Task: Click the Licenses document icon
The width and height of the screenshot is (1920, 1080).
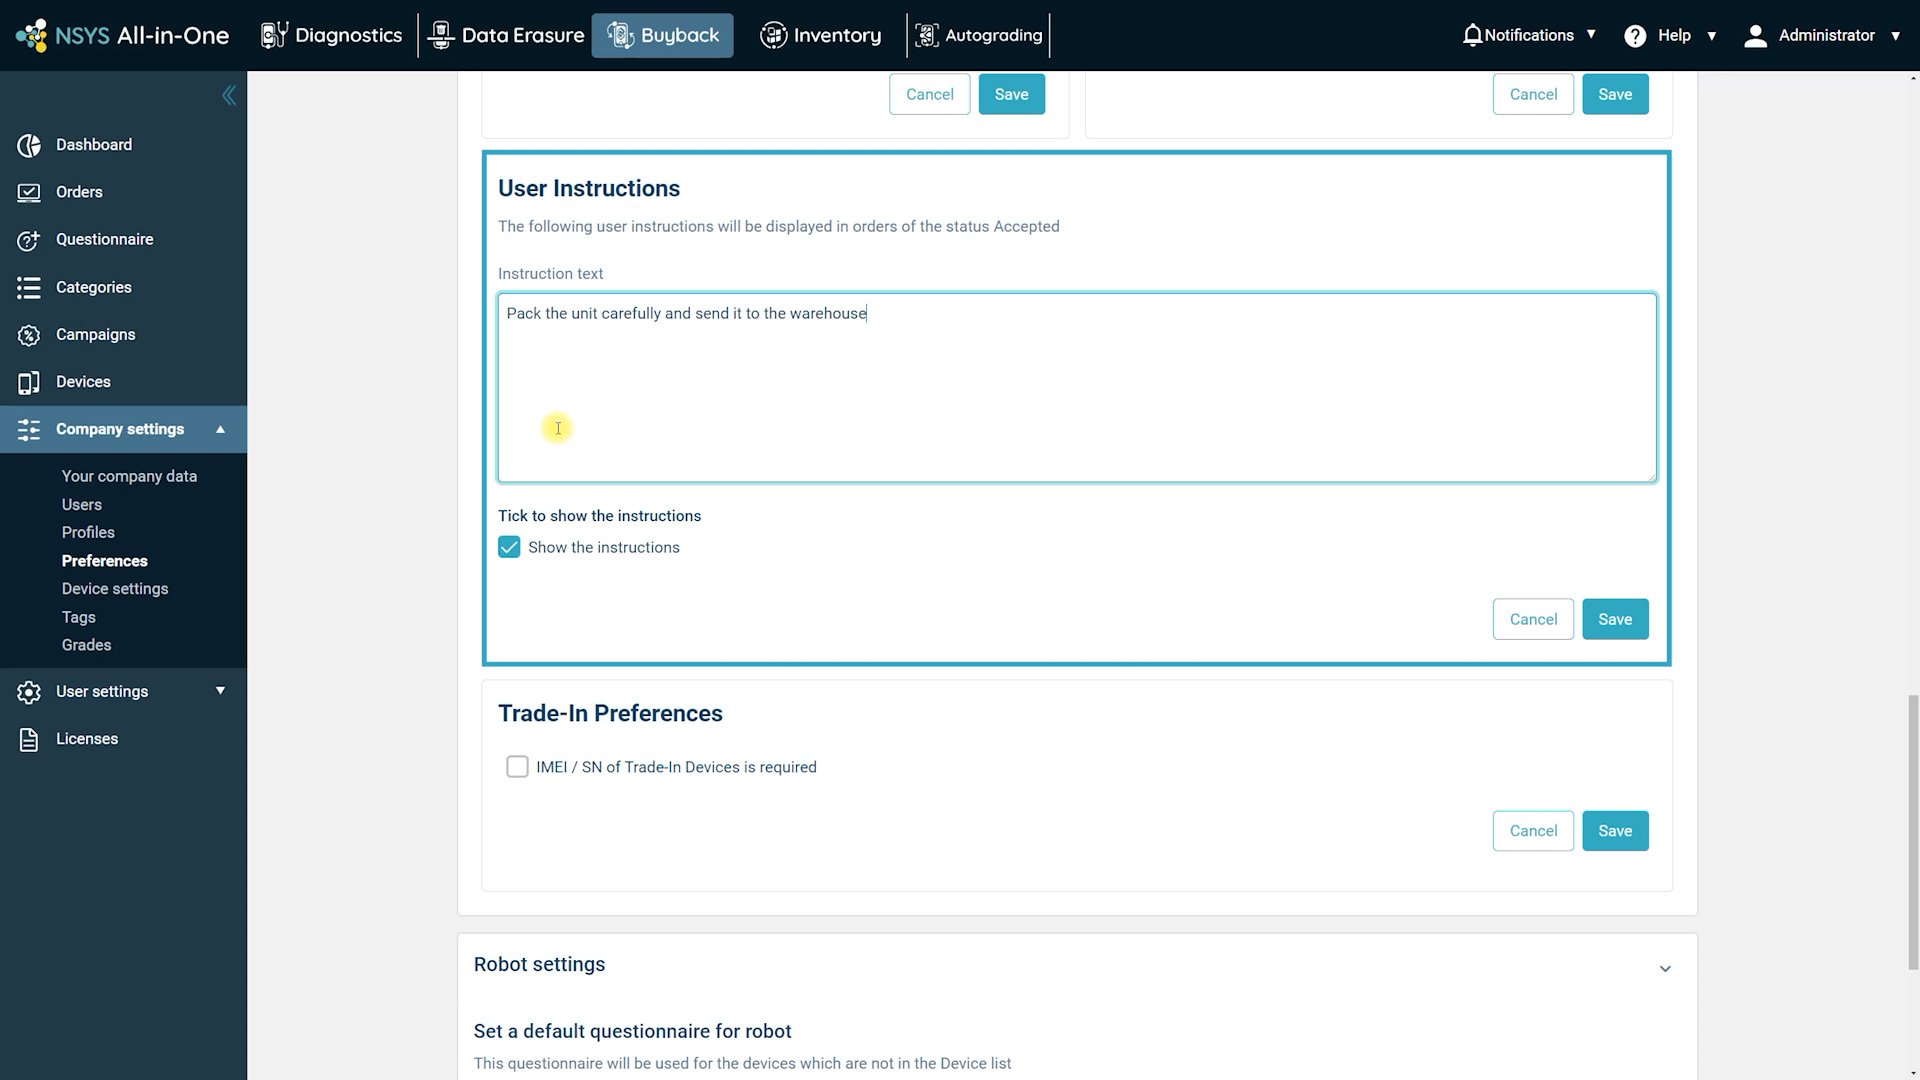Action: click(x=29, y=739)
